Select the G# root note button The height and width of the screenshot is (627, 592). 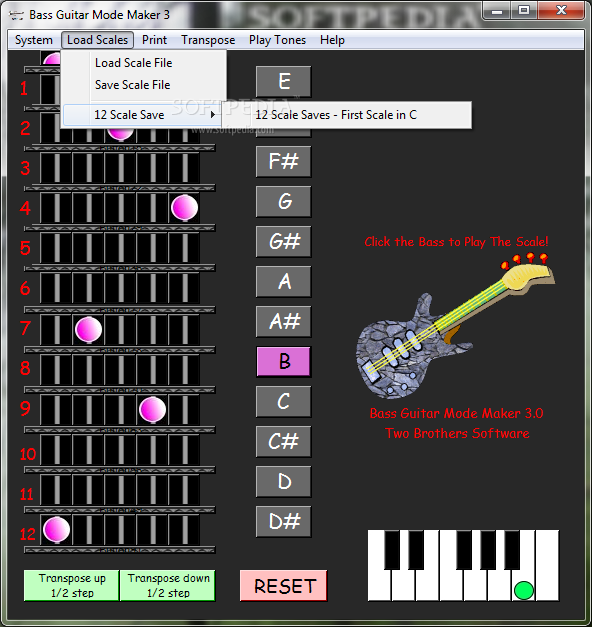click(x=284, y=242)
